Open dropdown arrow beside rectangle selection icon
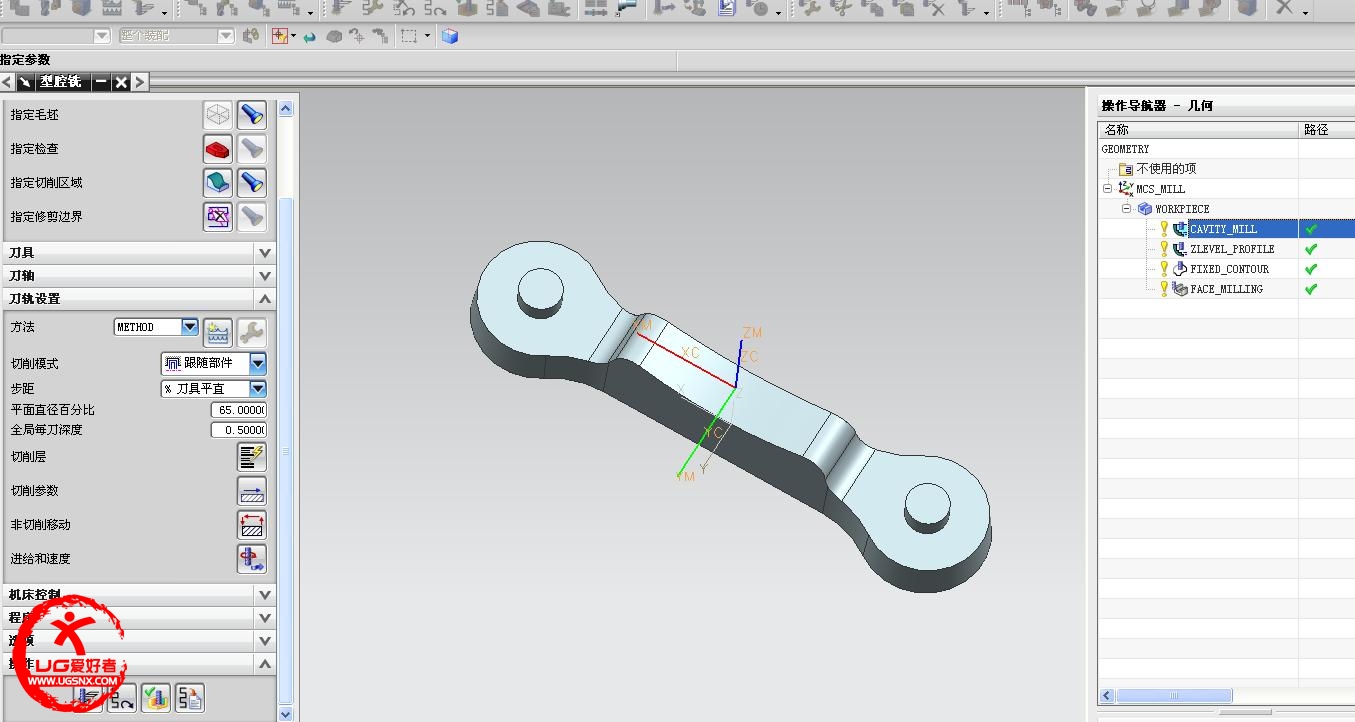 (427, 36)
